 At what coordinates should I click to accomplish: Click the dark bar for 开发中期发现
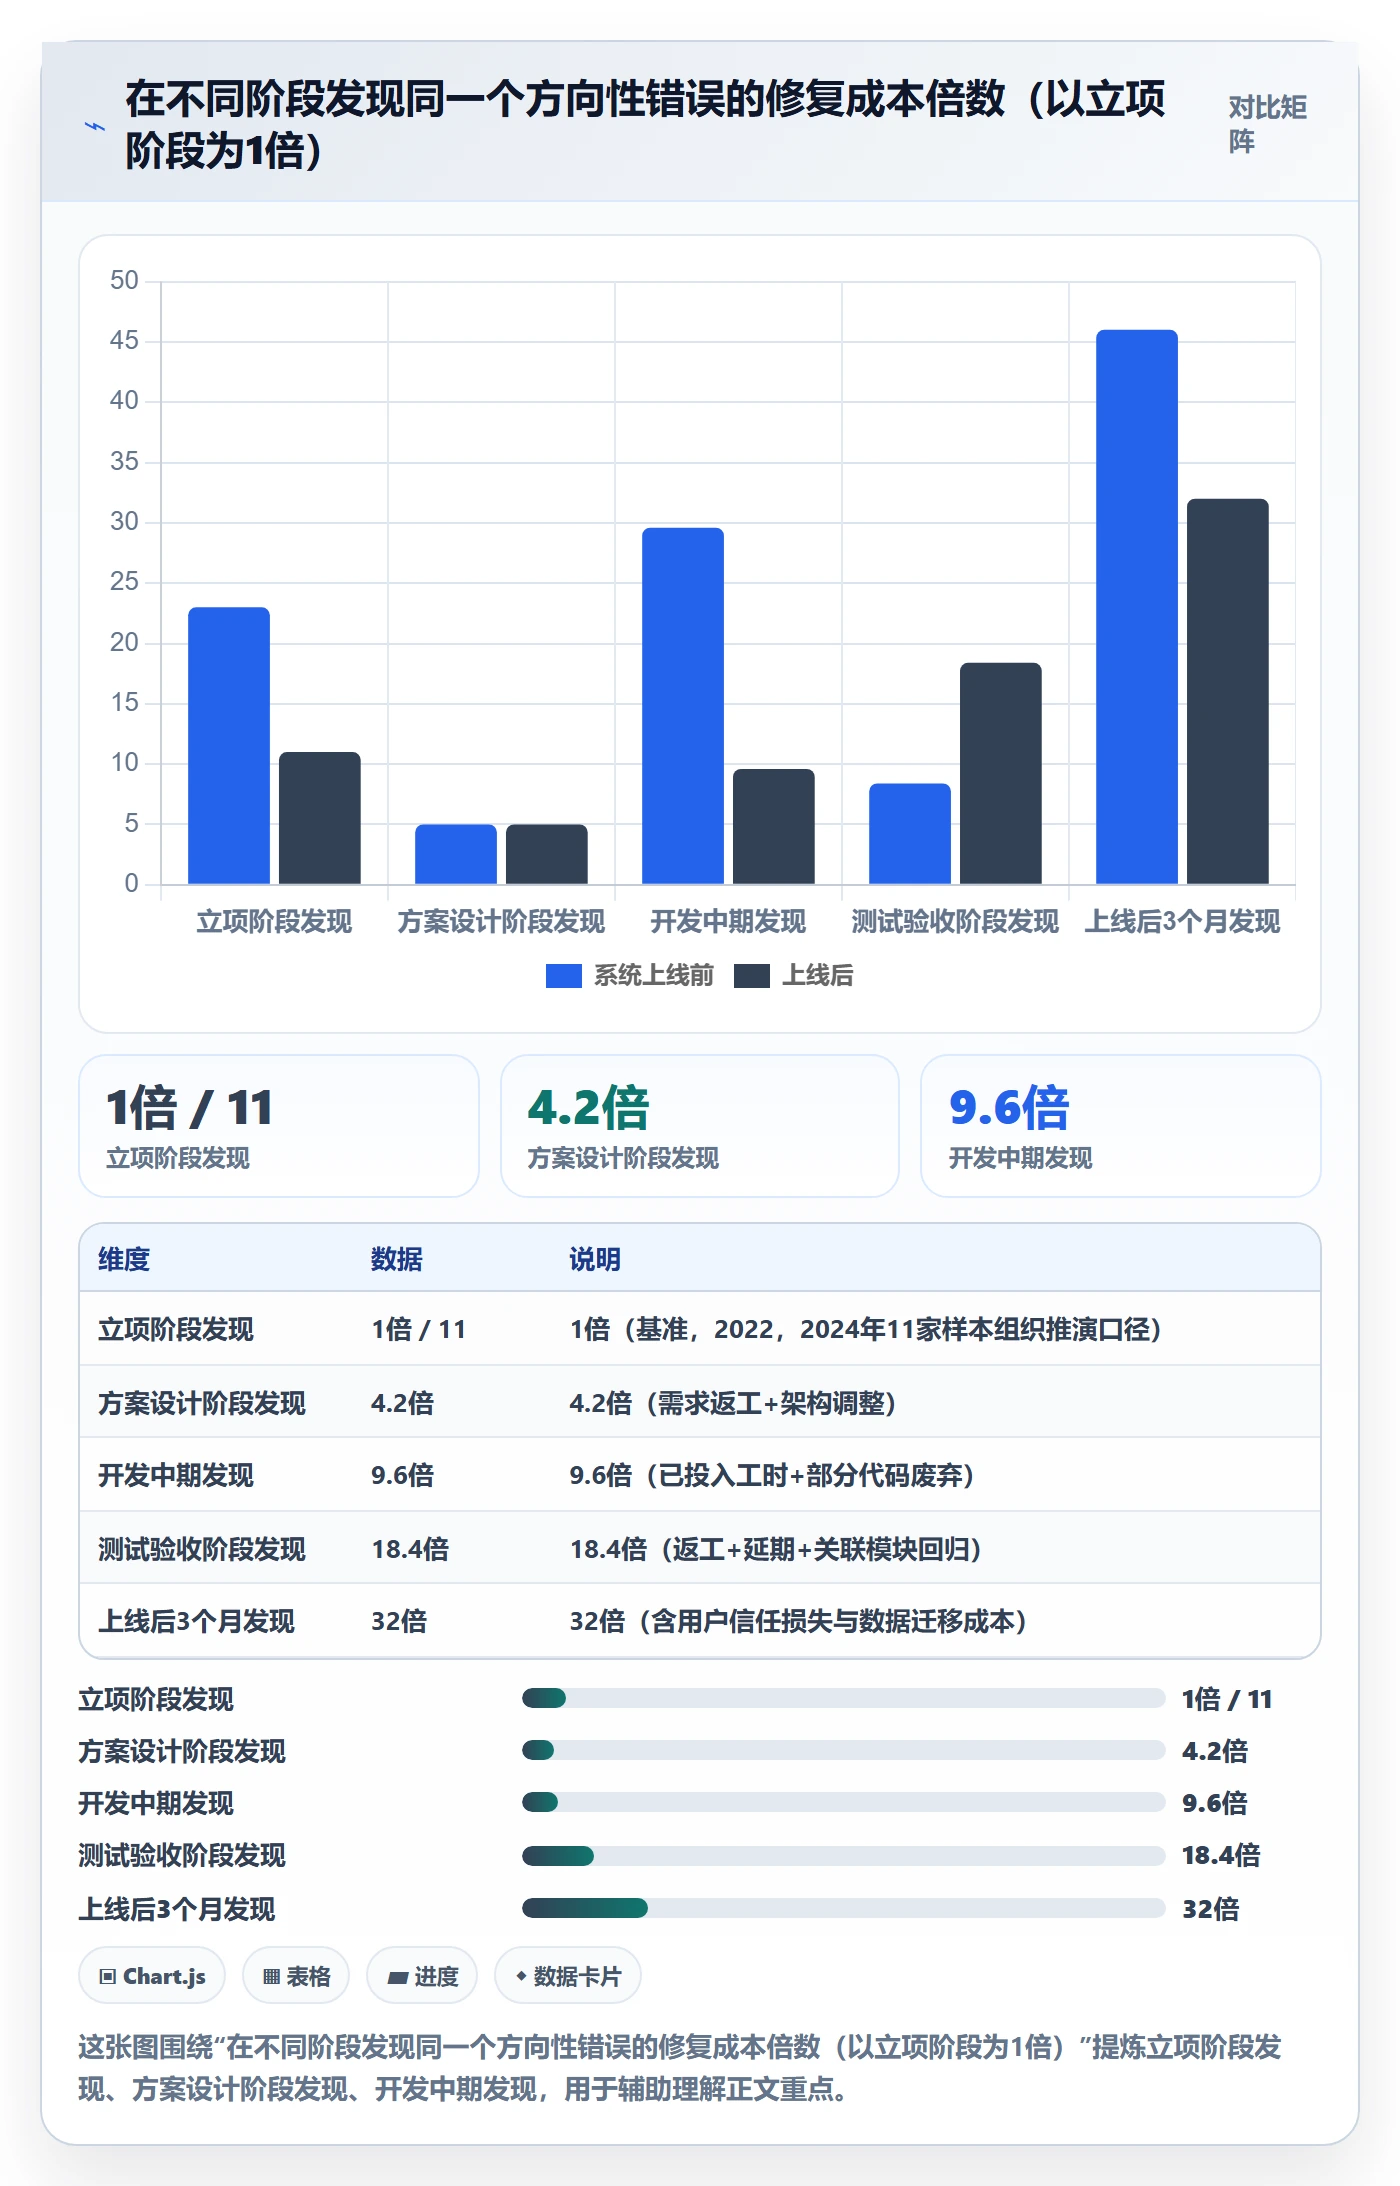pos(774,826)
